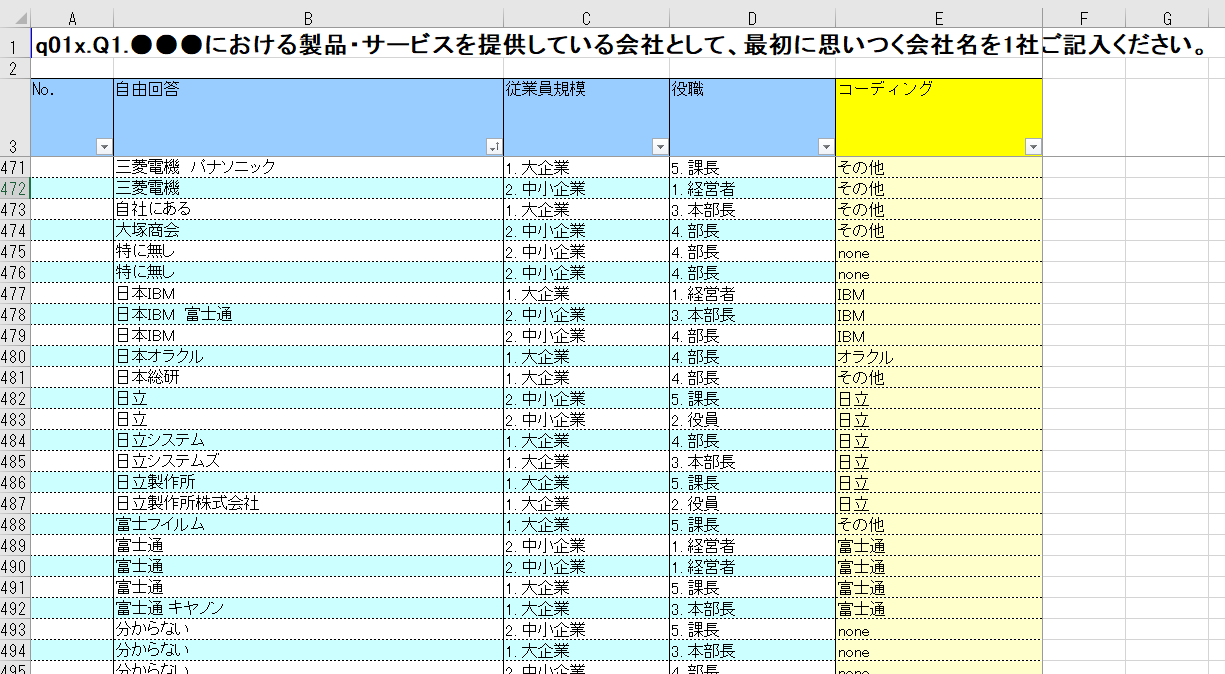Select cell 日立システム in row 484
The height and width of the screenshot is (674, 1225).
(x=308, y=440)
